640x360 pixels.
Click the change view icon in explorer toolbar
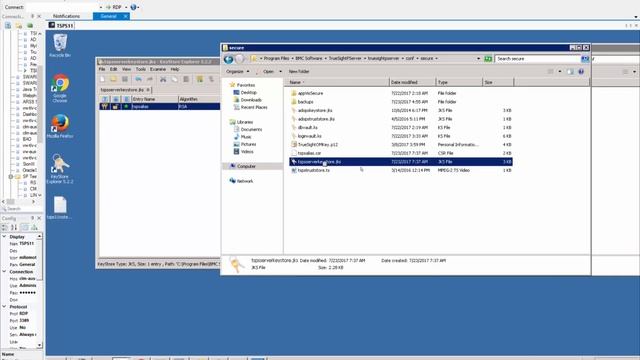(551, 71)
